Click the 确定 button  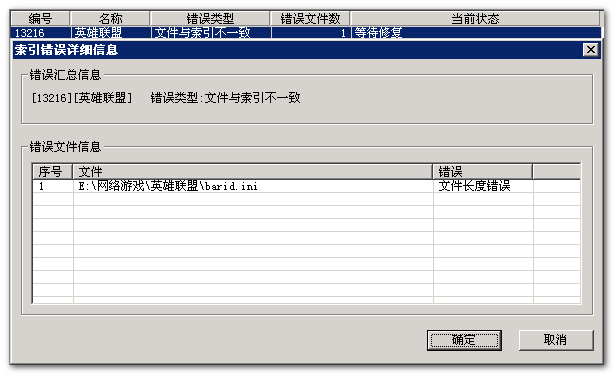pos(464,340)
